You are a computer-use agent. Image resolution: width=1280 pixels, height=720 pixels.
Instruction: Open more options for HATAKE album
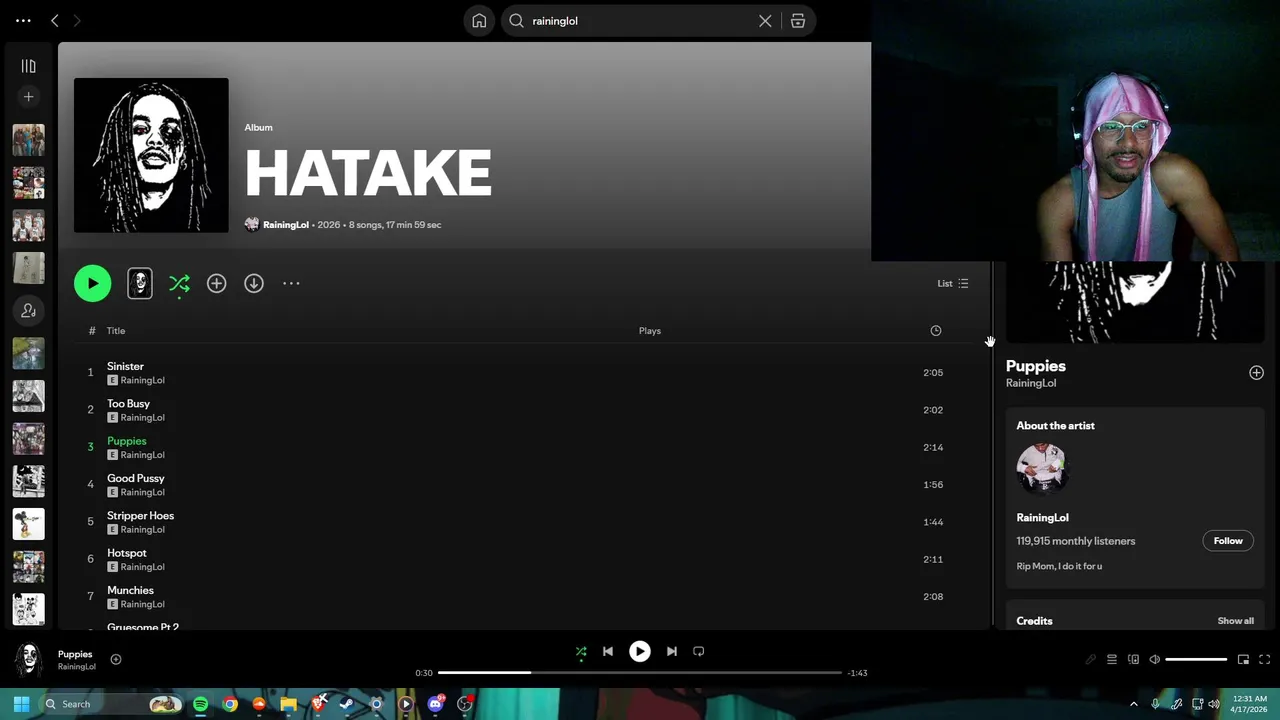291,283
